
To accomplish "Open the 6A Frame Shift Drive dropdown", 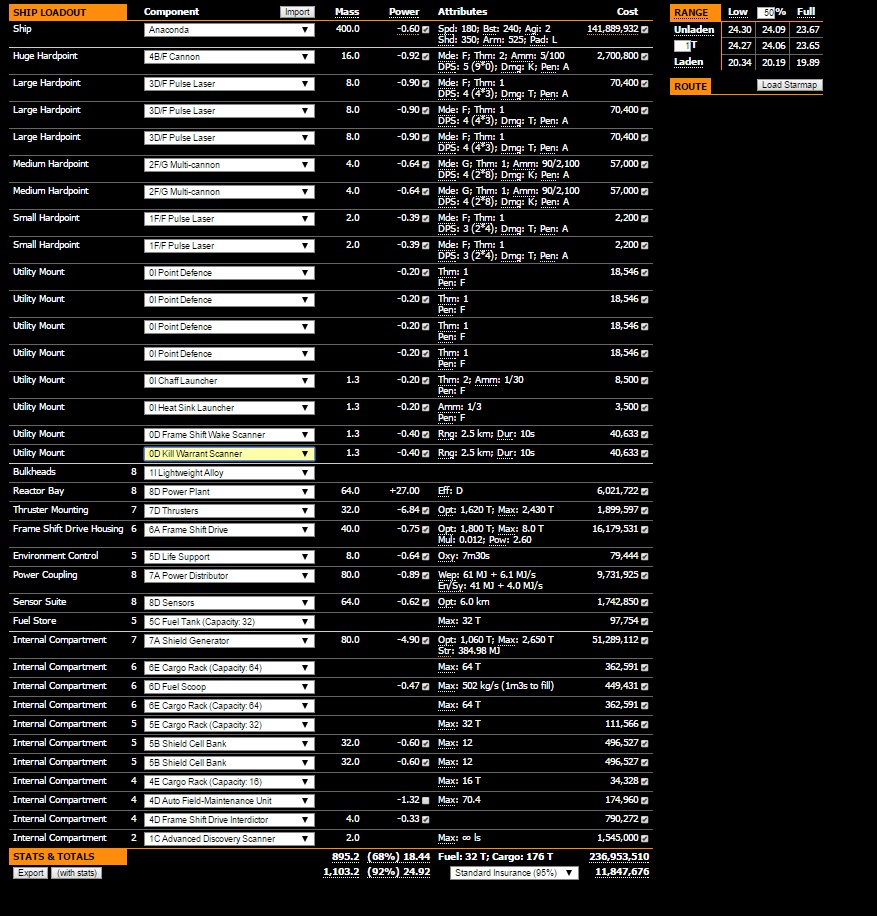I will (229, 530).
